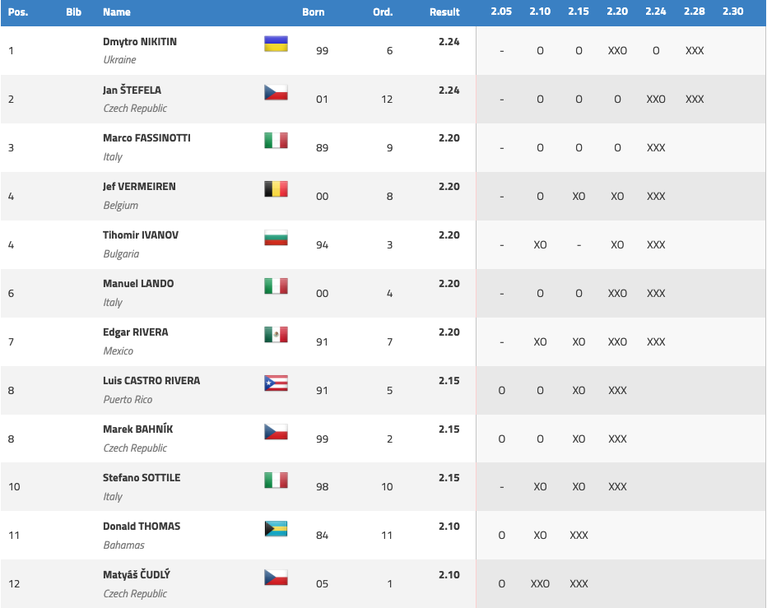The image size is (767, 608).
Task: Open Tihomir IVANOV athlete name
Action: pyautogui.click(x=140, y=235)
